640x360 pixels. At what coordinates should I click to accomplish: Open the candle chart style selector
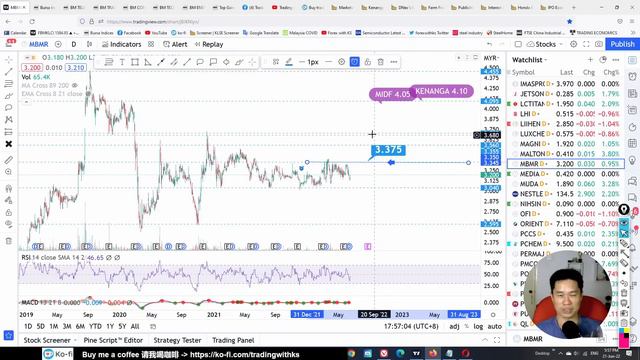[89, 44]
